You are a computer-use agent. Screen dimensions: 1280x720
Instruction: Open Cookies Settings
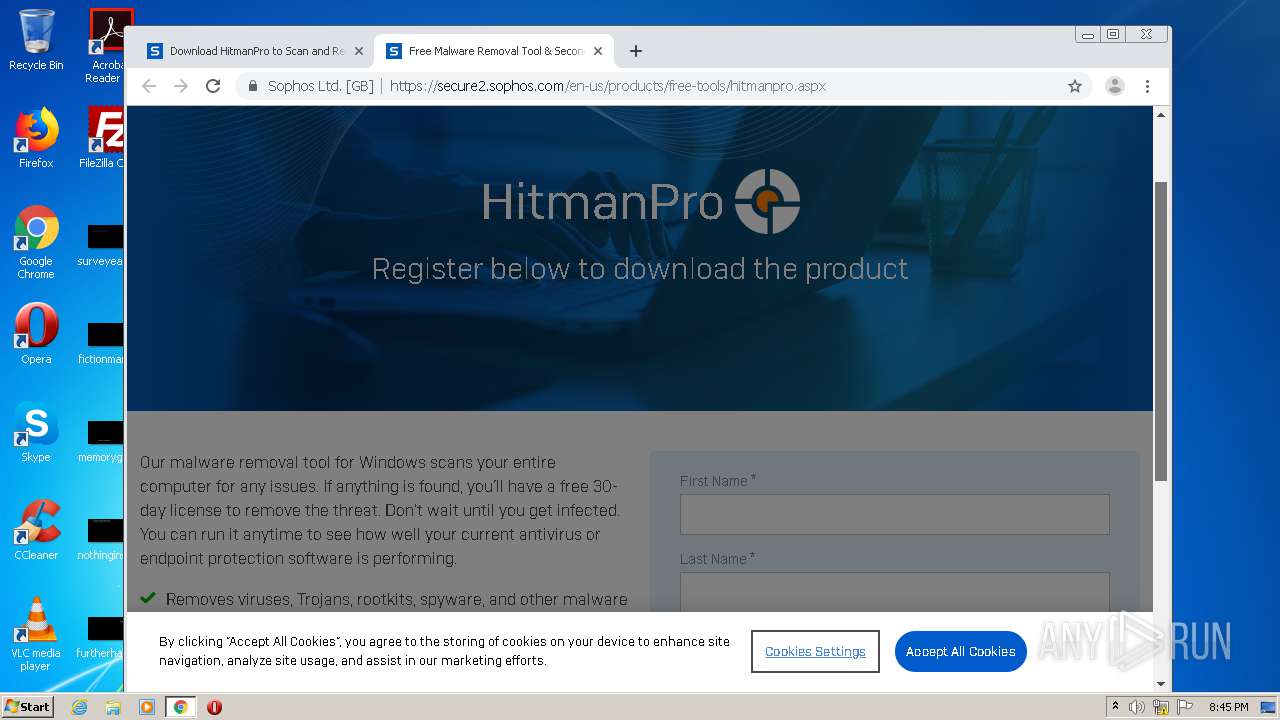[815, 651]
